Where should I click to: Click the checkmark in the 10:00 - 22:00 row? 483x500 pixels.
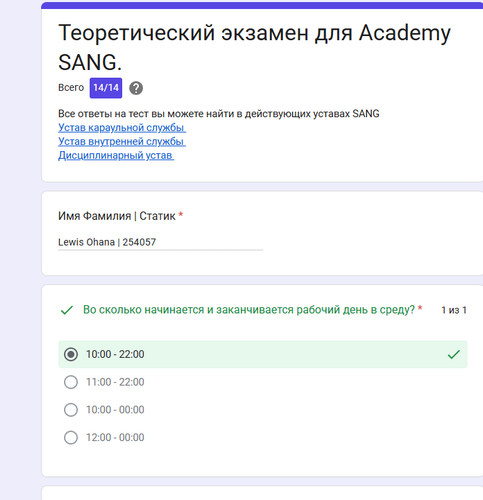click(454, 354)
